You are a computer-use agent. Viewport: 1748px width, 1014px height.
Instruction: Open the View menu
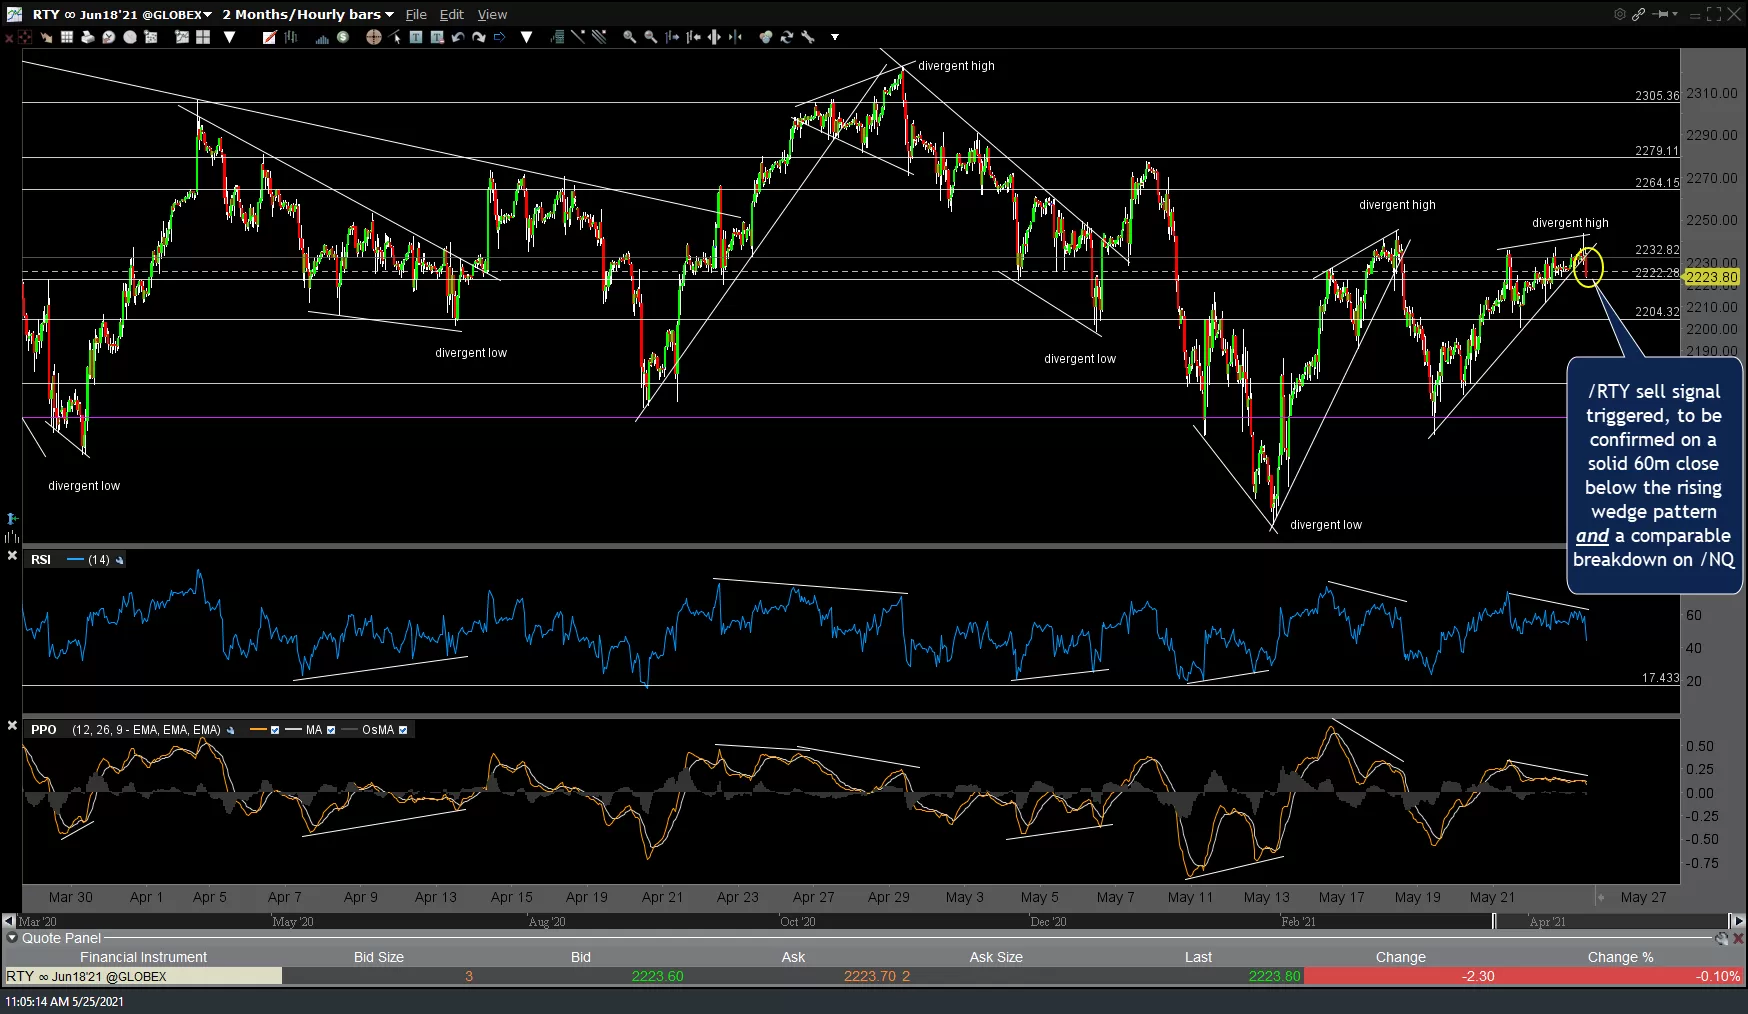coord(492,14)
